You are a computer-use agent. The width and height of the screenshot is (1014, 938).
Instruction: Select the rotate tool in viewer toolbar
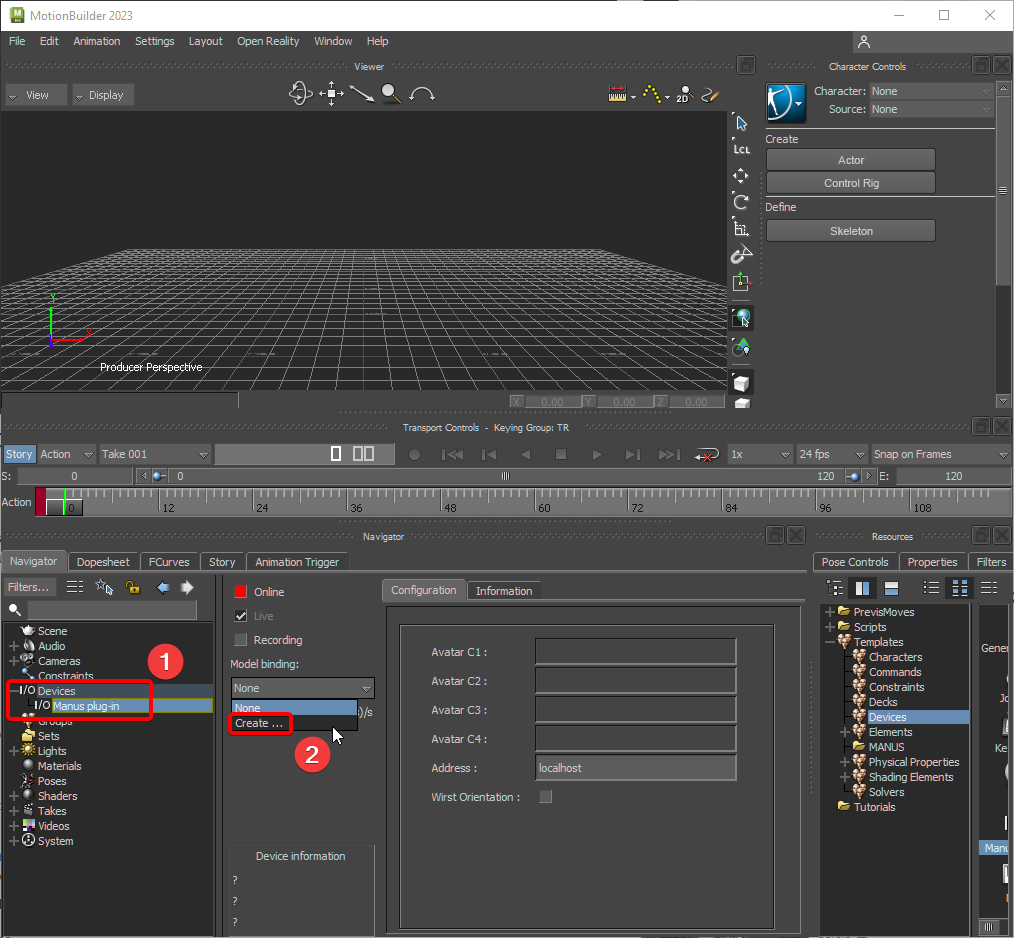point(741,202)
